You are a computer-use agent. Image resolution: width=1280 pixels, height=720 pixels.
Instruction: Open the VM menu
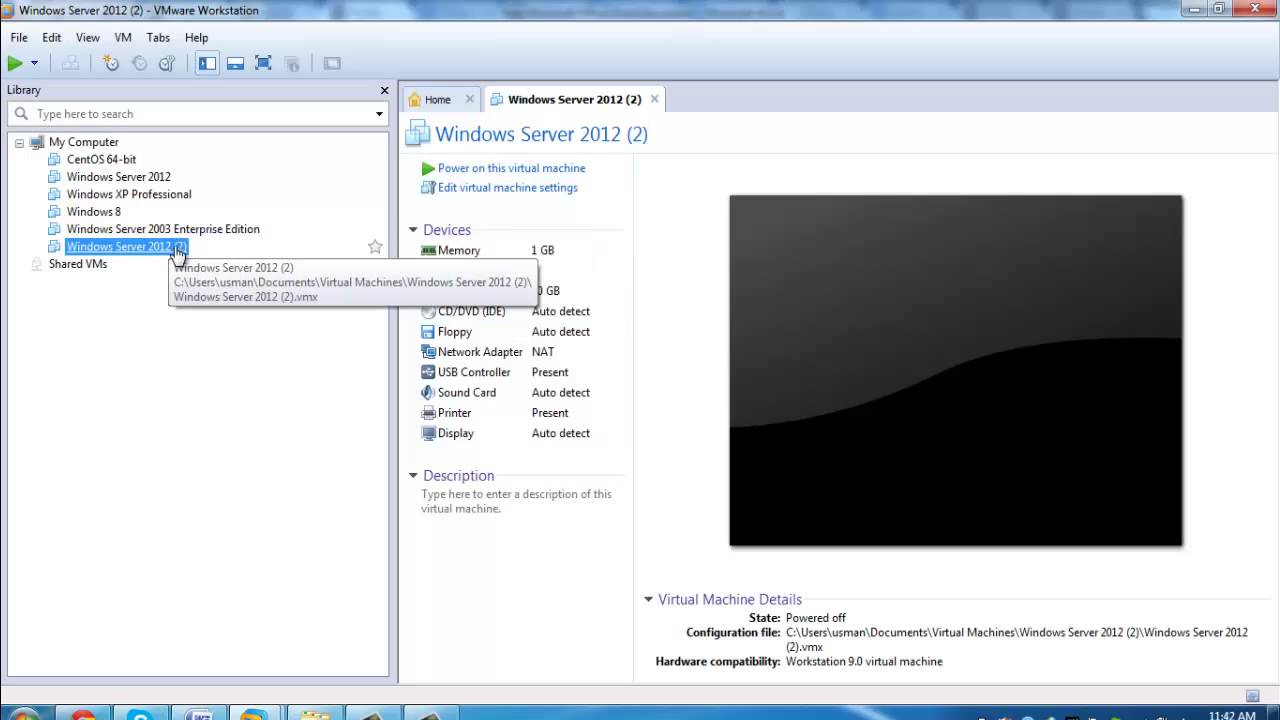point(123,37)
